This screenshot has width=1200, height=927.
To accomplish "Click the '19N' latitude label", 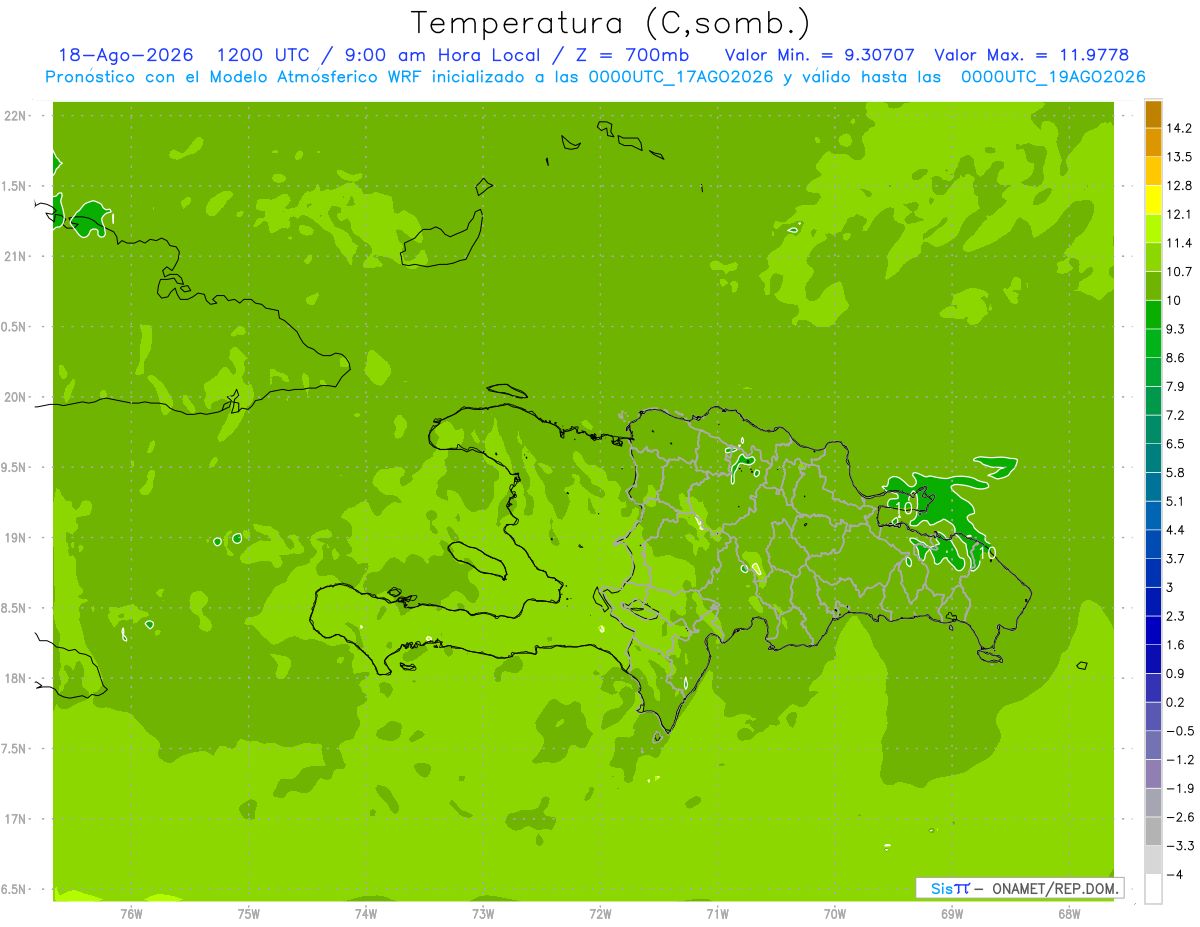I will (15, 538).
